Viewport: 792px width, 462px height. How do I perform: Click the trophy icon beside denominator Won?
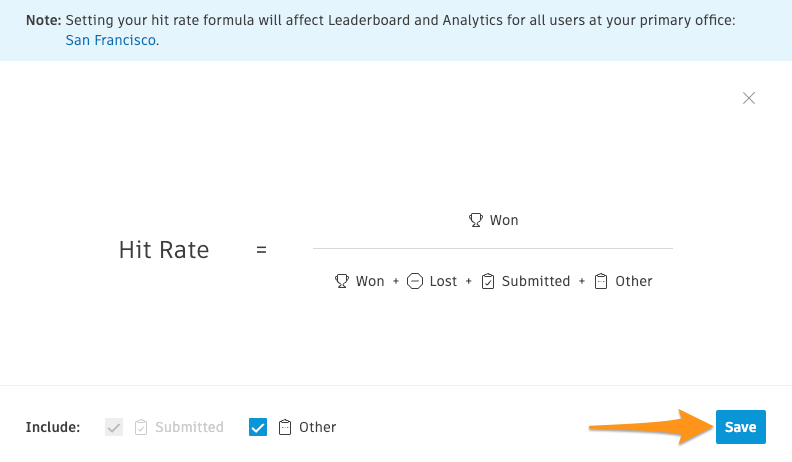pyautogui.click(x=342, y=281)
